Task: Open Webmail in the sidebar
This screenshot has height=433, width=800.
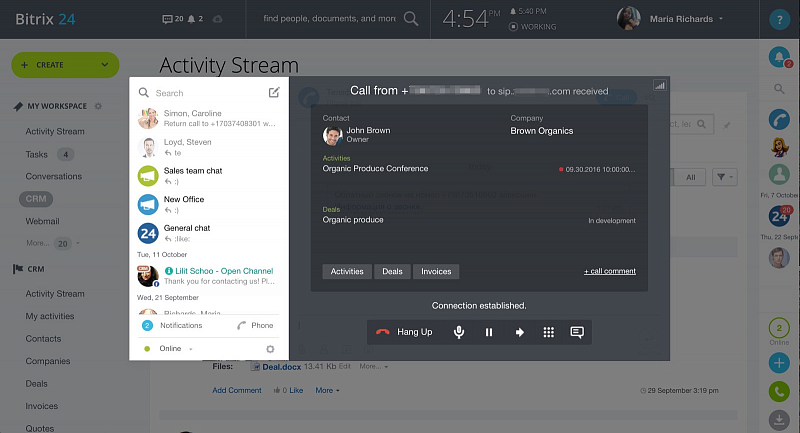Action: [x=42, y=221]
